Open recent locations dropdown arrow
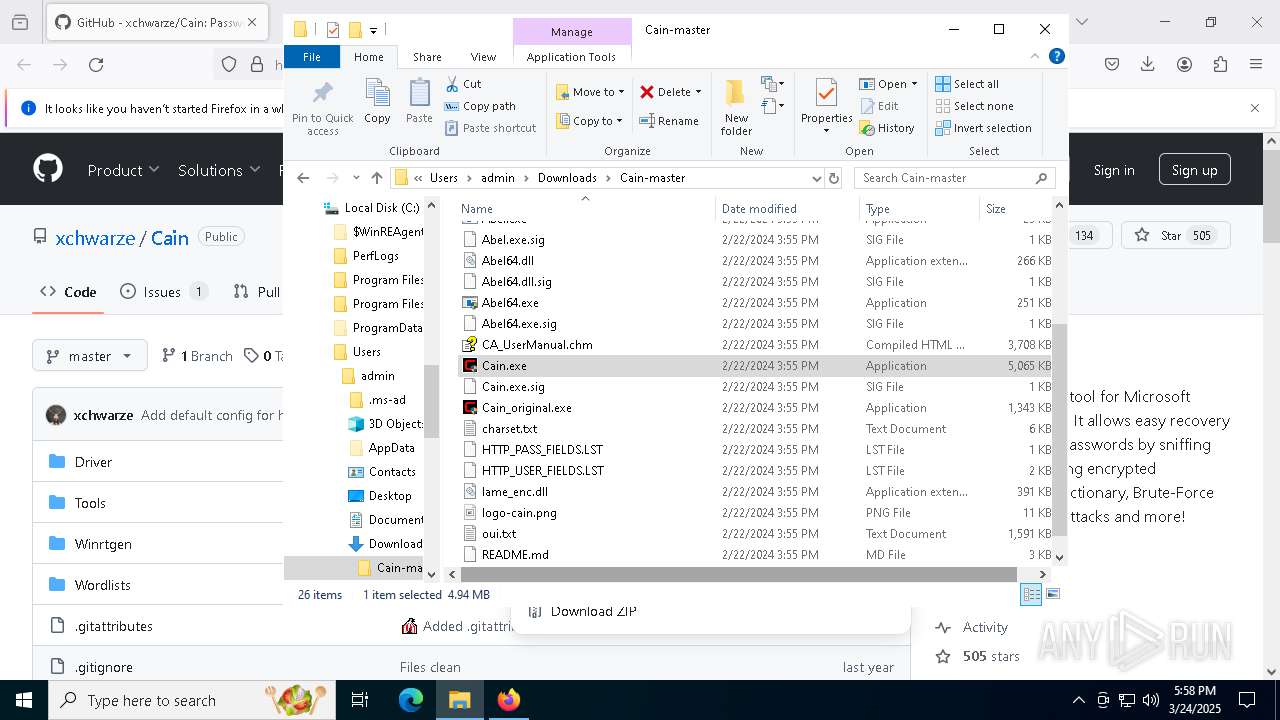 point(356,178)
